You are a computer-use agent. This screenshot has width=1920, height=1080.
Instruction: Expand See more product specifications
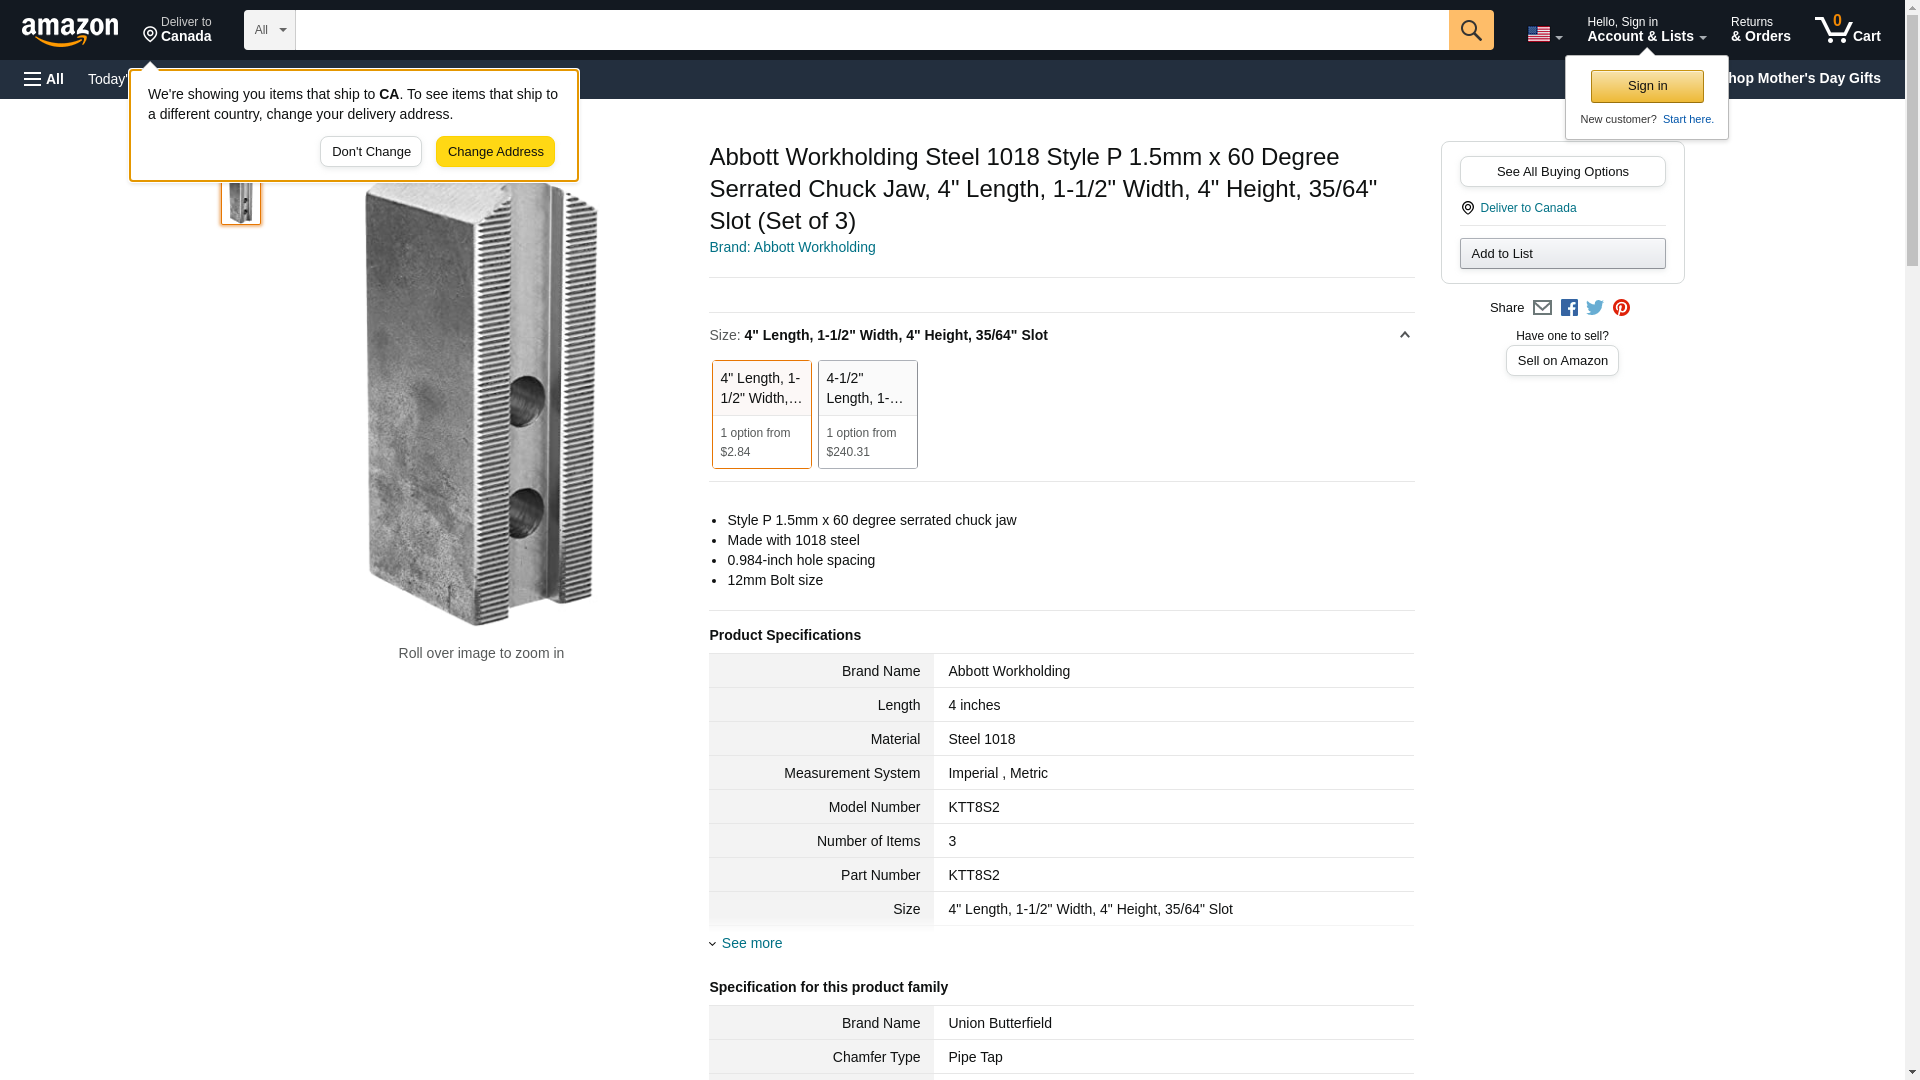point(750,943)
